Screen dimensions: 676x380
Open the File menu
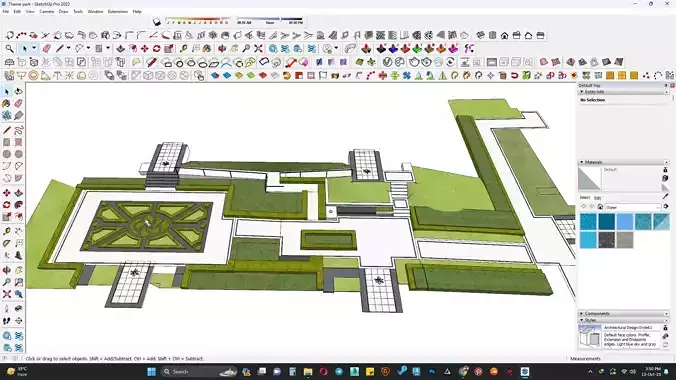[x=6, y=12]
